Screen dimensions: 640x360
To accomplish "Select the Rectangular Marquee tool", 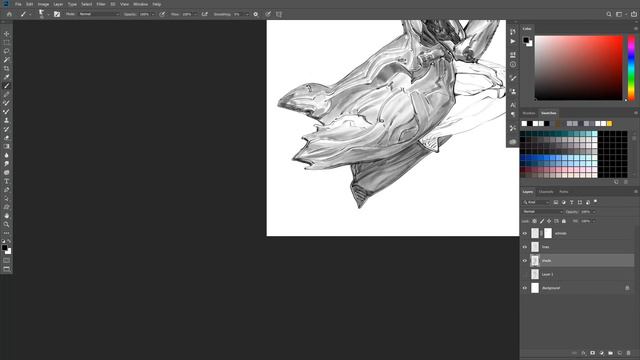I will coord(7,42).
